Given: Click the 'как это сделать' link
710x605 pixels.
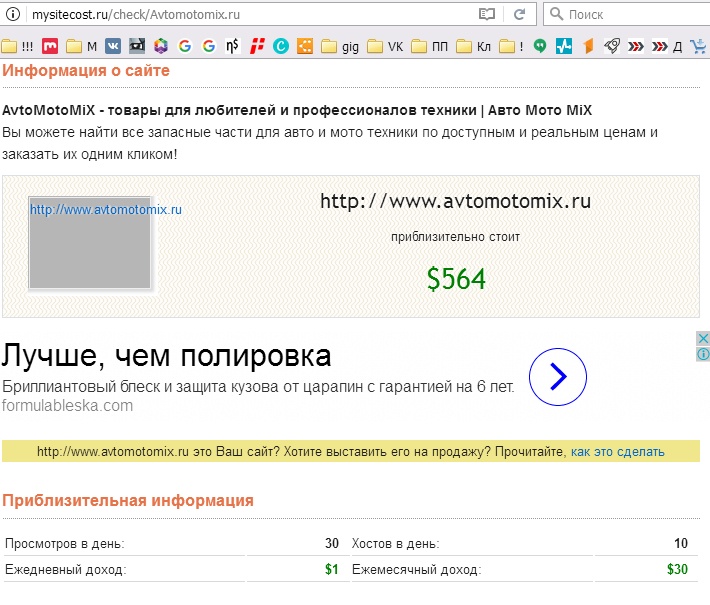Looking at the screenshot, I should [x=618, y=451].
